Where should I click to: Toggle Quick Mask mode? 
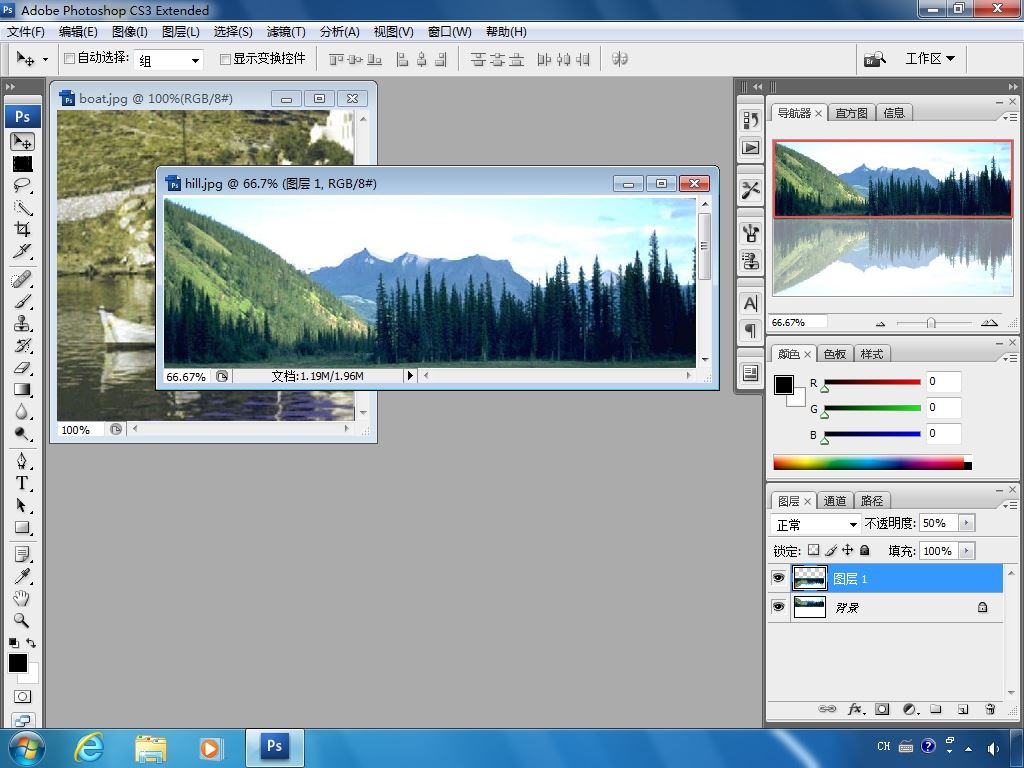[22, 696]
